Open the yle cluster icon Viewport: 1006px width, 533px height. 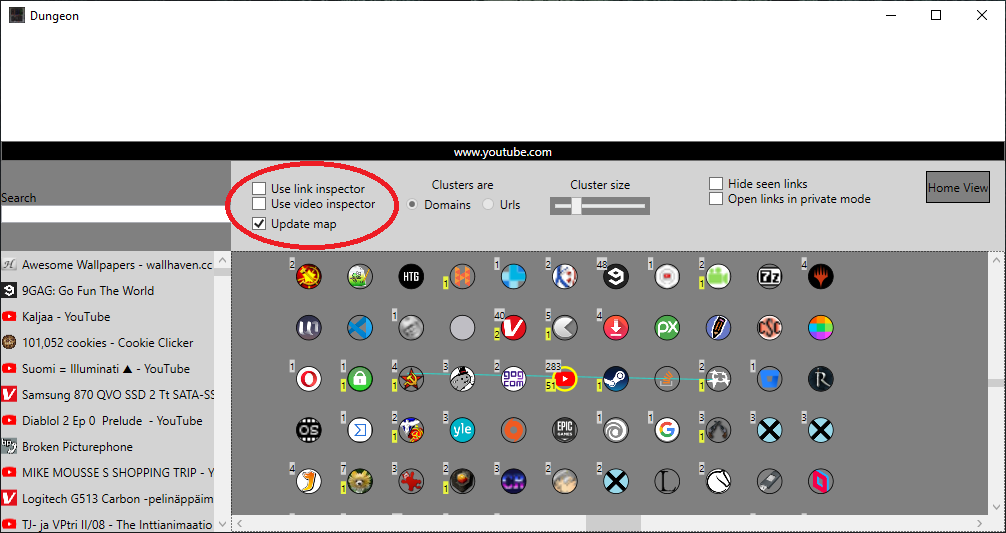point(462,430)
